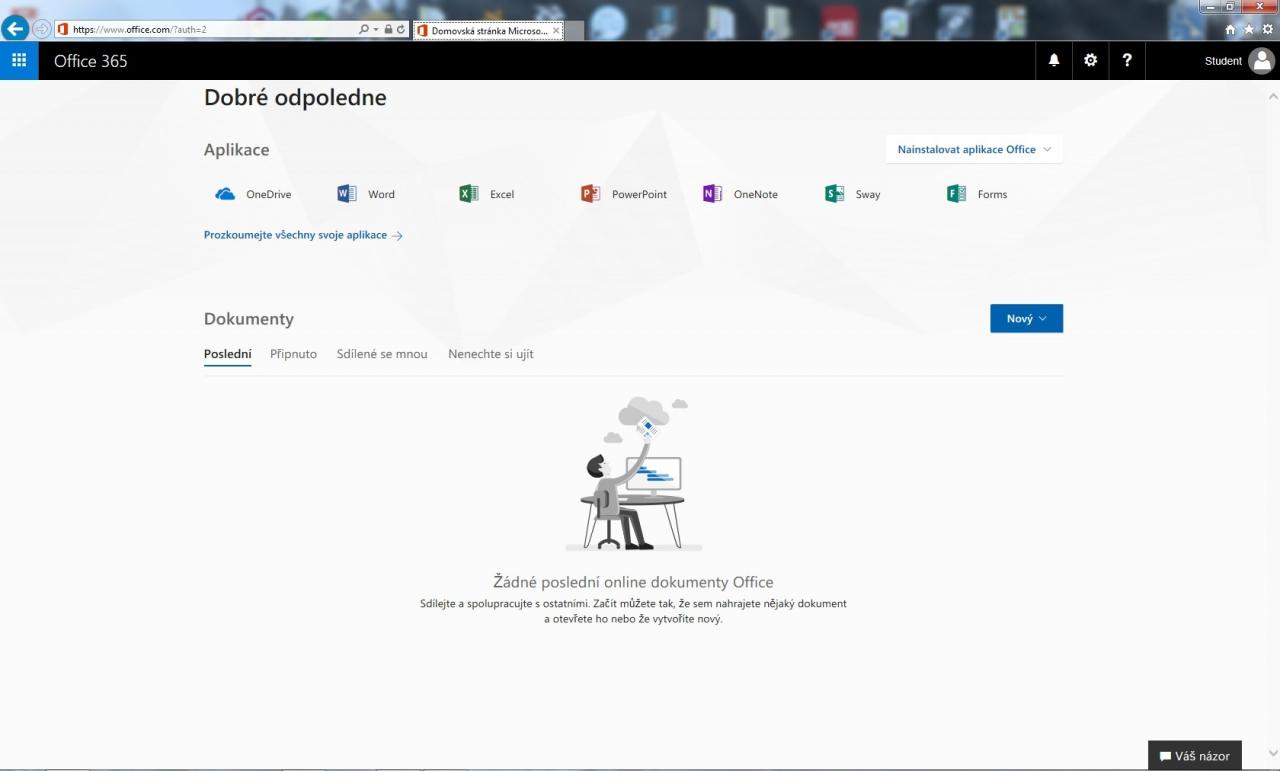Show notifications via the bell icon
1280x771 pixels.
(1053, 60)
